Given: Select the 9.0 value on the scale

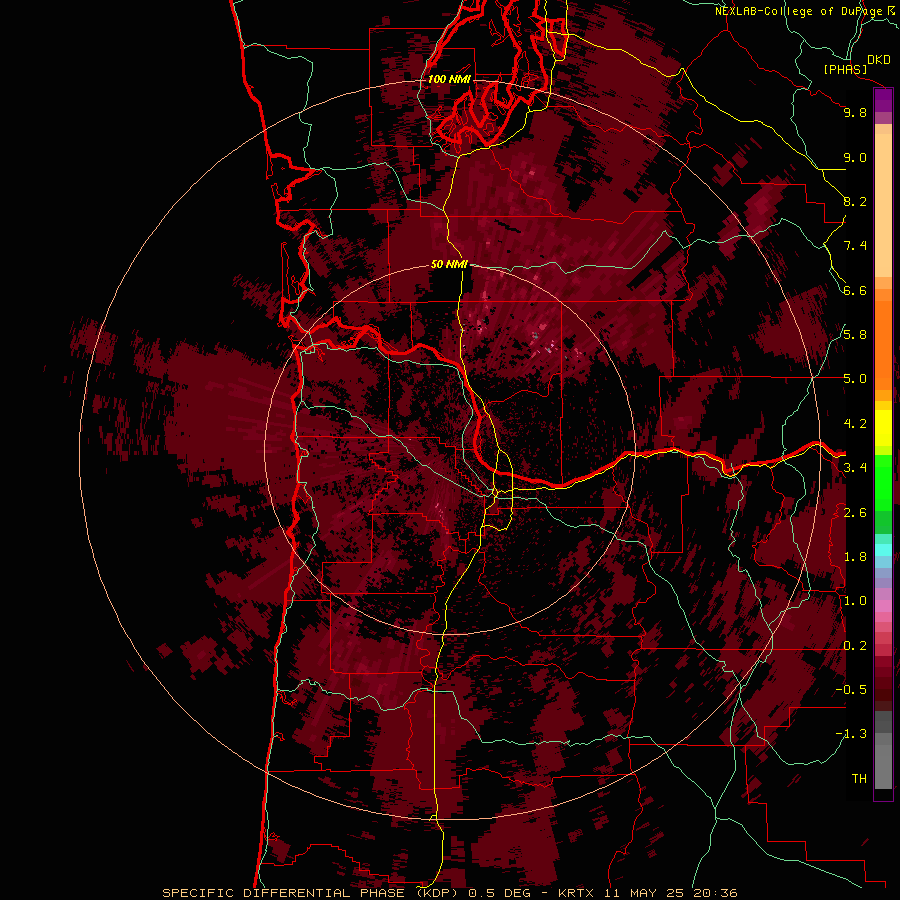Looking at the screenshot, I should [x=855, y=157].
